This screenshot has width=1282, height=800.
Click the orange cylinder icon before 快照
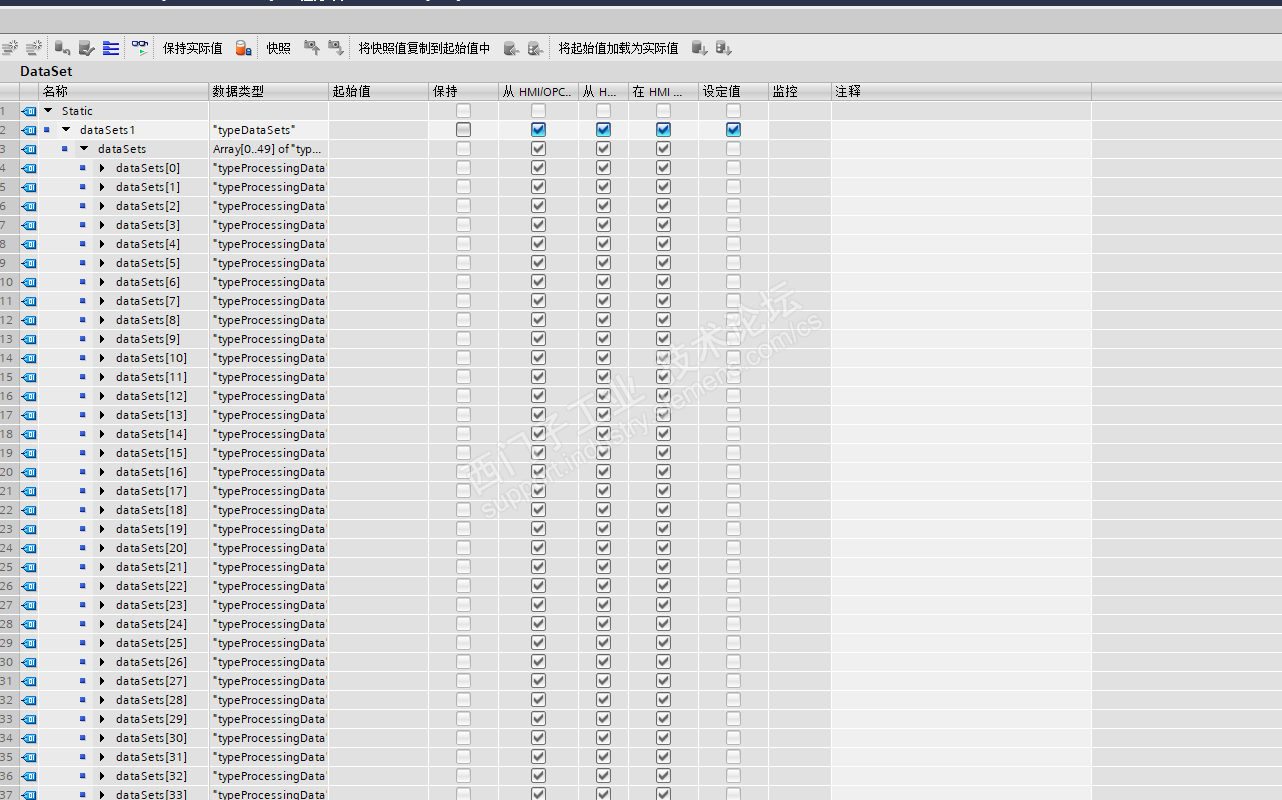coord(243,47)
